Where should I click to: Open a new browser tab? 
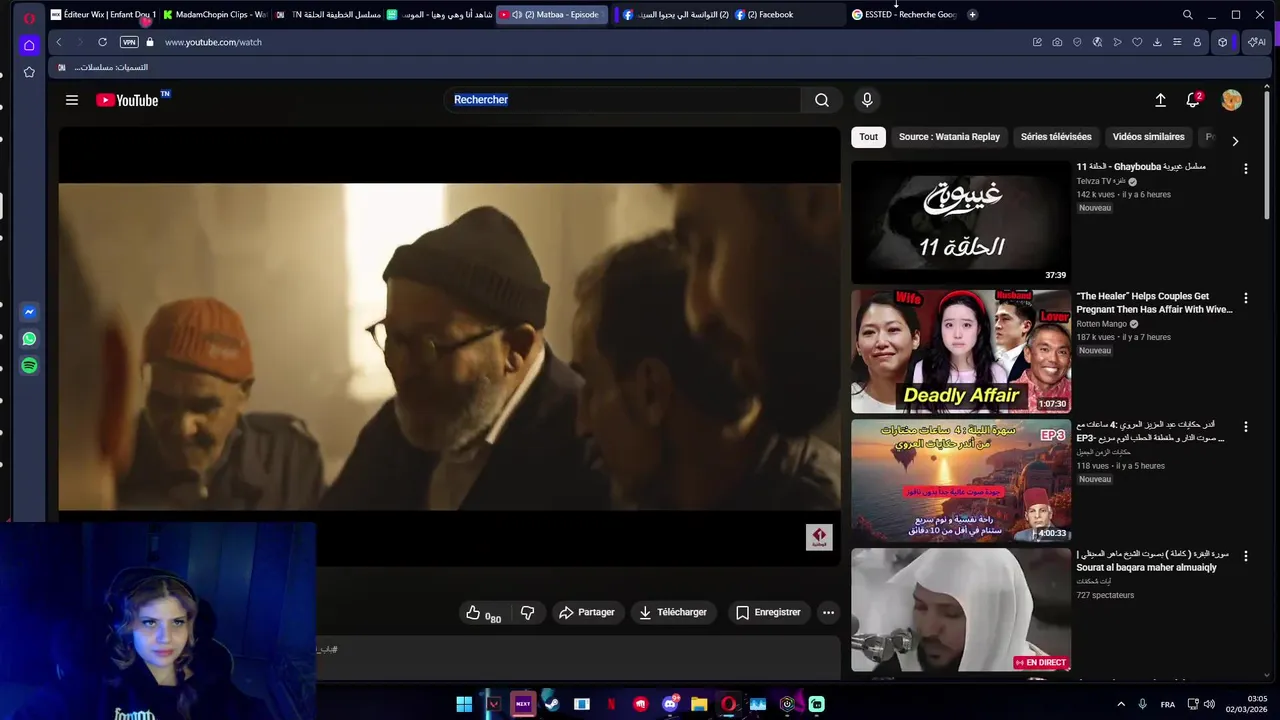(x=972, y=15)
